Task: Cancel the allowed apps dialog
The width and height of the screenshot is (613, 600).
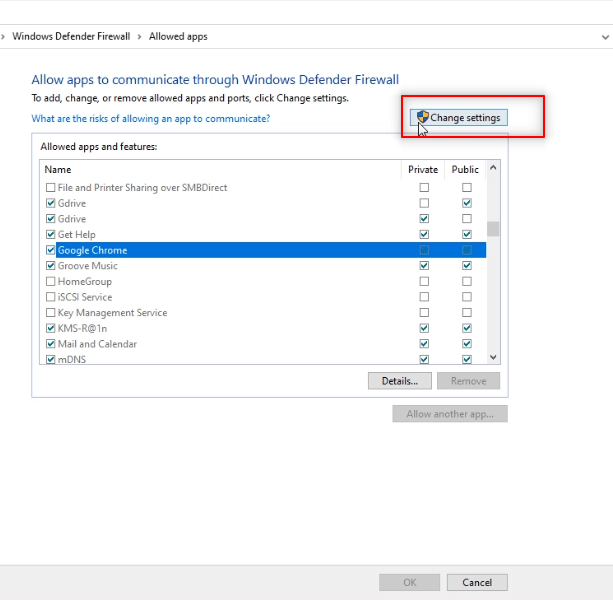Action: point(477,582)
